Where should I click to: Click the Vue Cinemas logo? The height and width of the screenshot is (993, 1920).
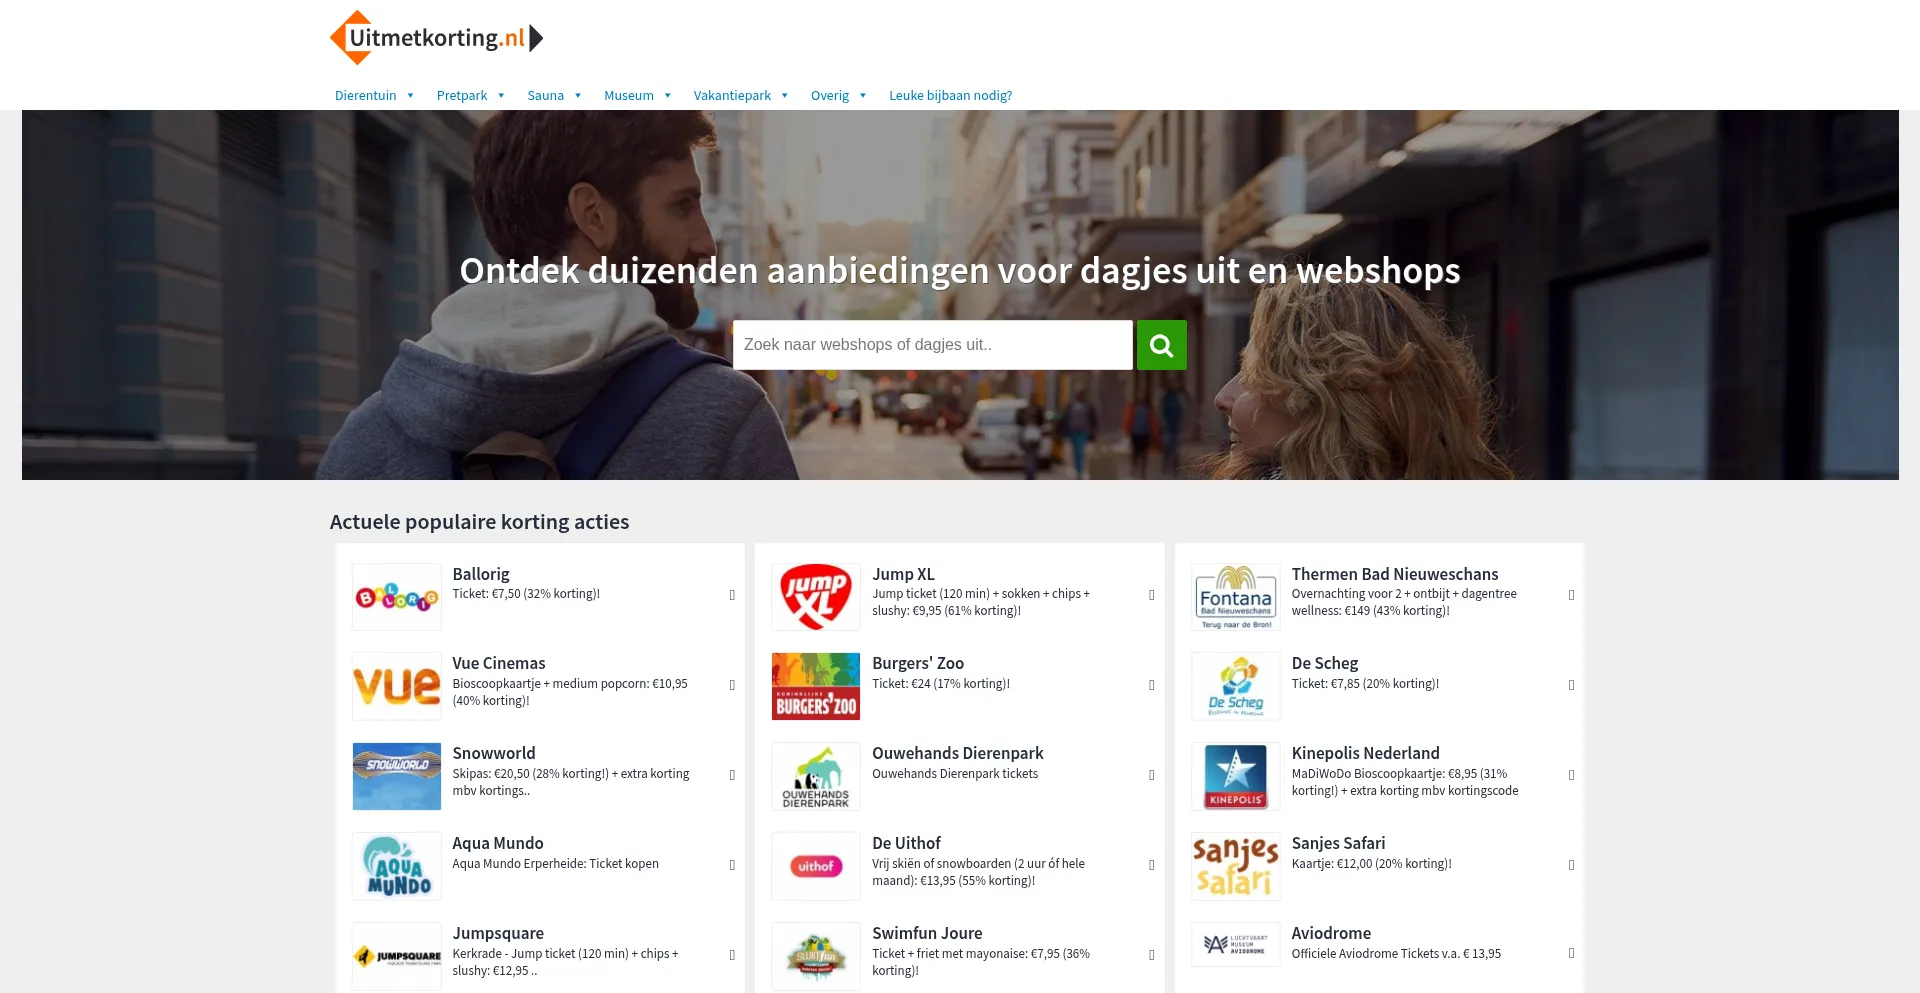[397, 686]
